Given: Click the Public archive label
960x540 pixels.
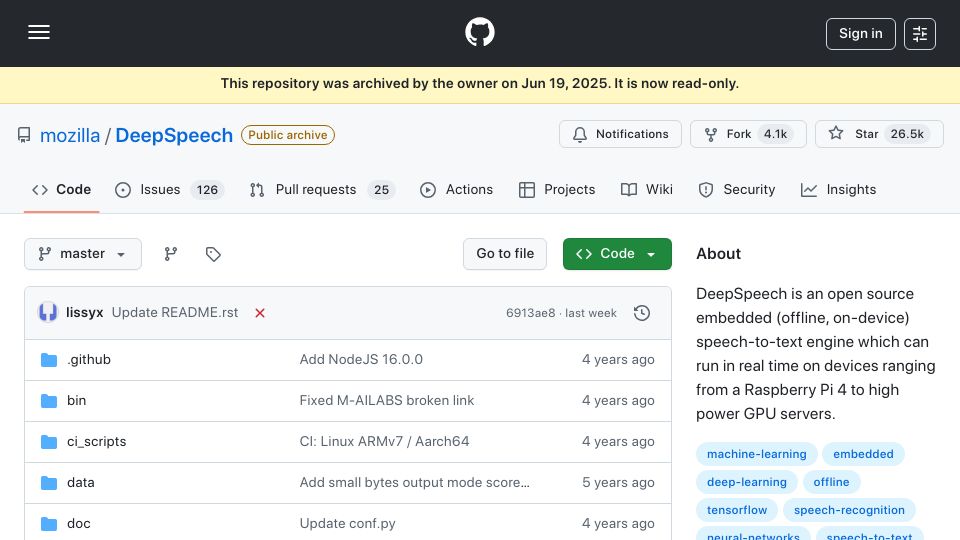Looking at the screenshot, I should click(288, 135).
